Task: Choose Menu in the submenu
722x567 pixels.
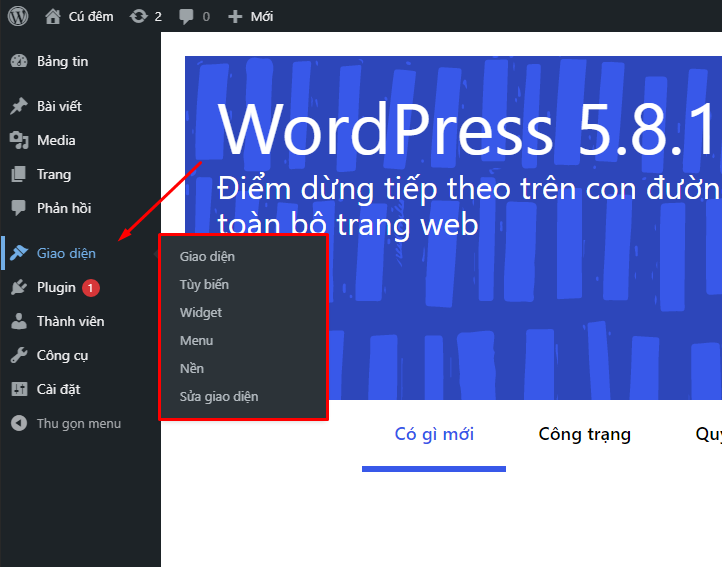Action: point(196,341)
